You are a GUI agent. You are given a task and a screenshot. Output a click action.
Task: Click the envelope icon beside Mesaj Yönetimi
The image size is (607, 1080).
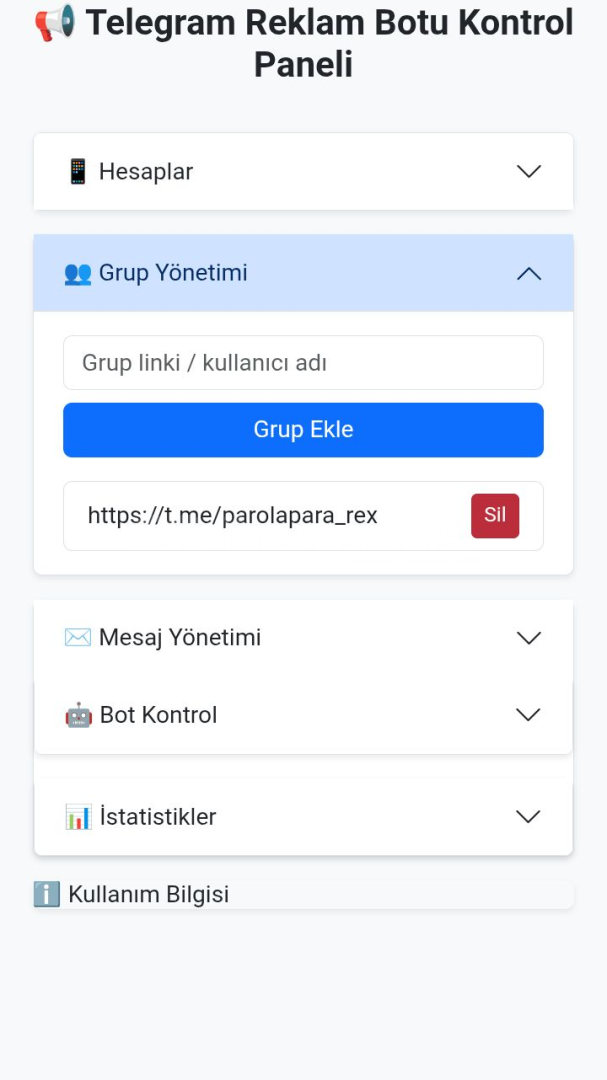(x=78, y=637)
